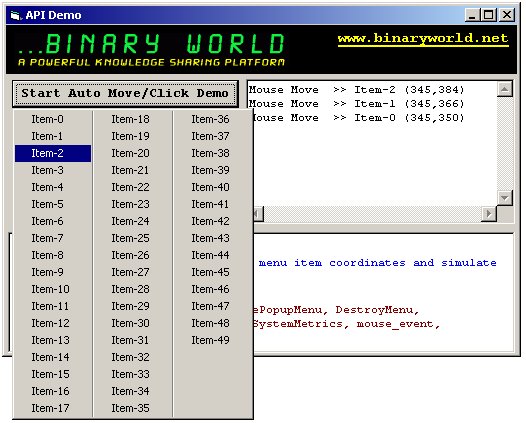
Task: Select Item-0 from the popup menu
Action: (53, 119)
